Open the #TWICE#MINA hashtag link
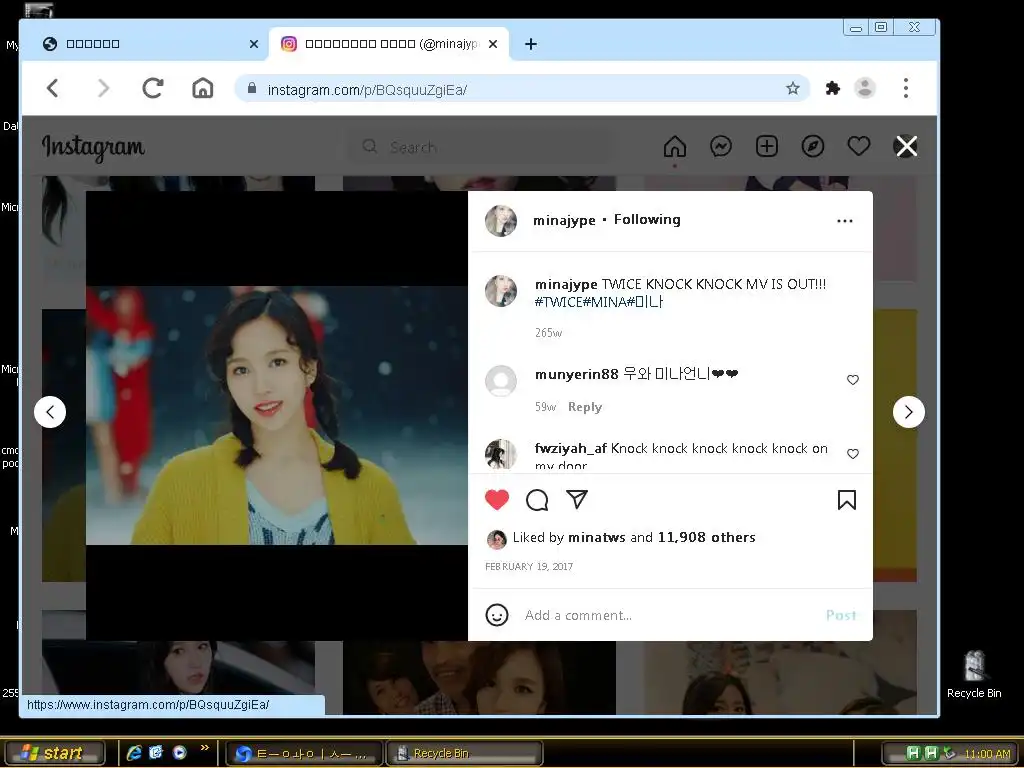Screen dimensions: 1024x768 [598, 302]
